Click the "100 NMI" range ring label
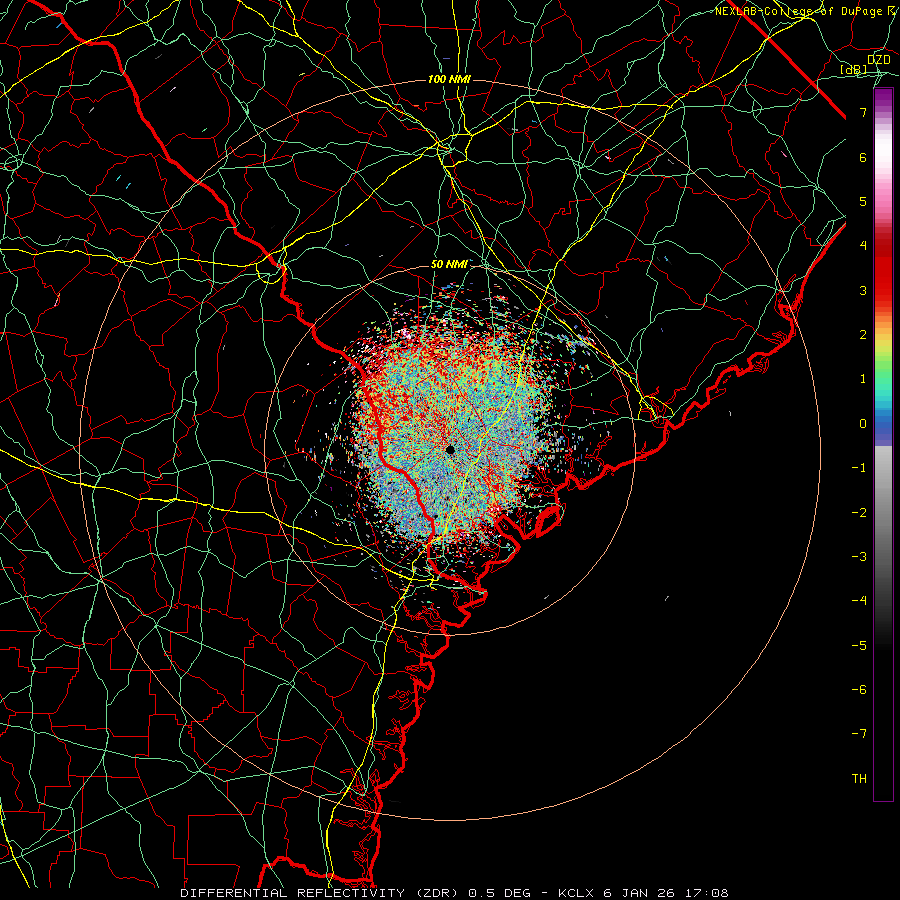Image resolution: width=900 pixels, height=900 pixels. (449, 79)
